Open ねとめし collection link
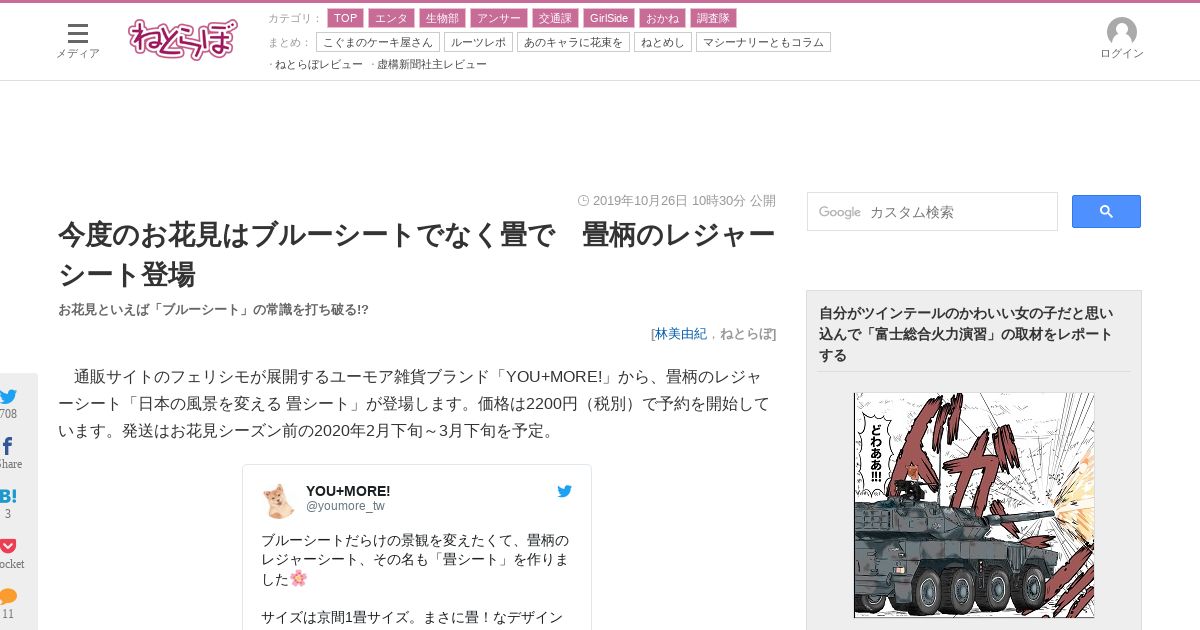Image resolution: width=1200 pixels, height=630 pixels. tap(663, 42)
